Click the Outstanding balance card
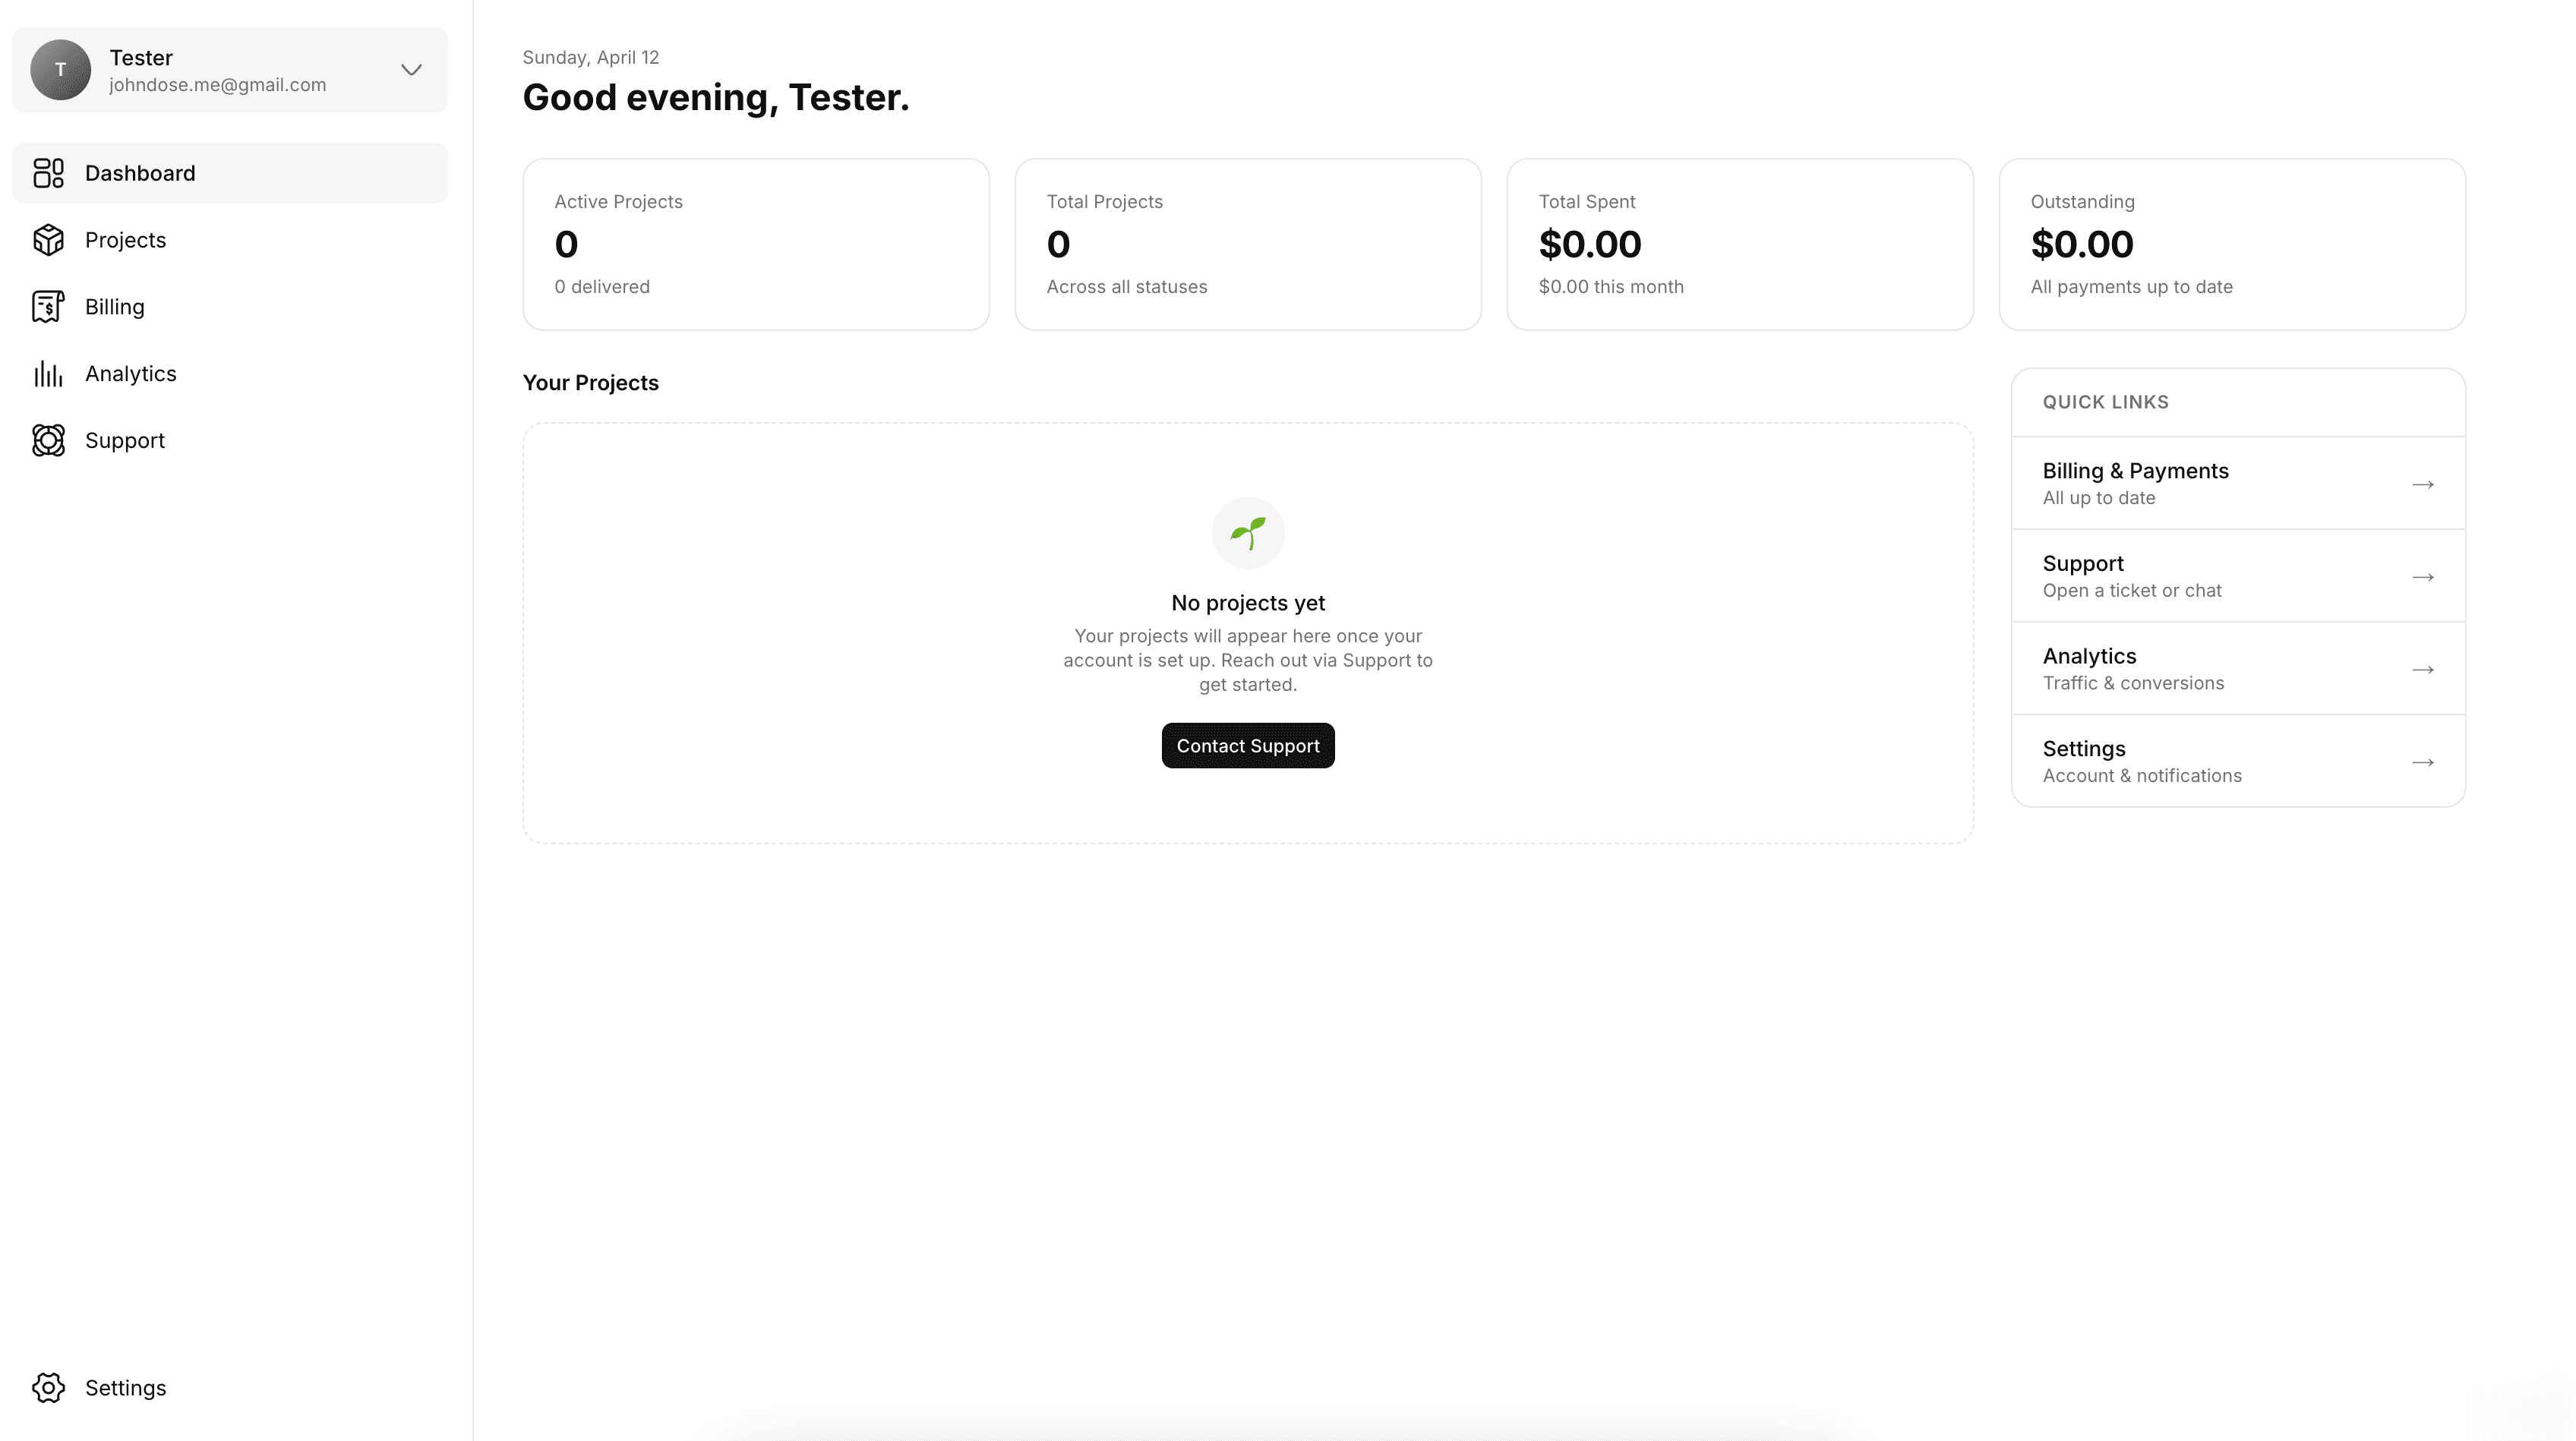This screenshot has width=2576, height=1441. point(2232,244)
